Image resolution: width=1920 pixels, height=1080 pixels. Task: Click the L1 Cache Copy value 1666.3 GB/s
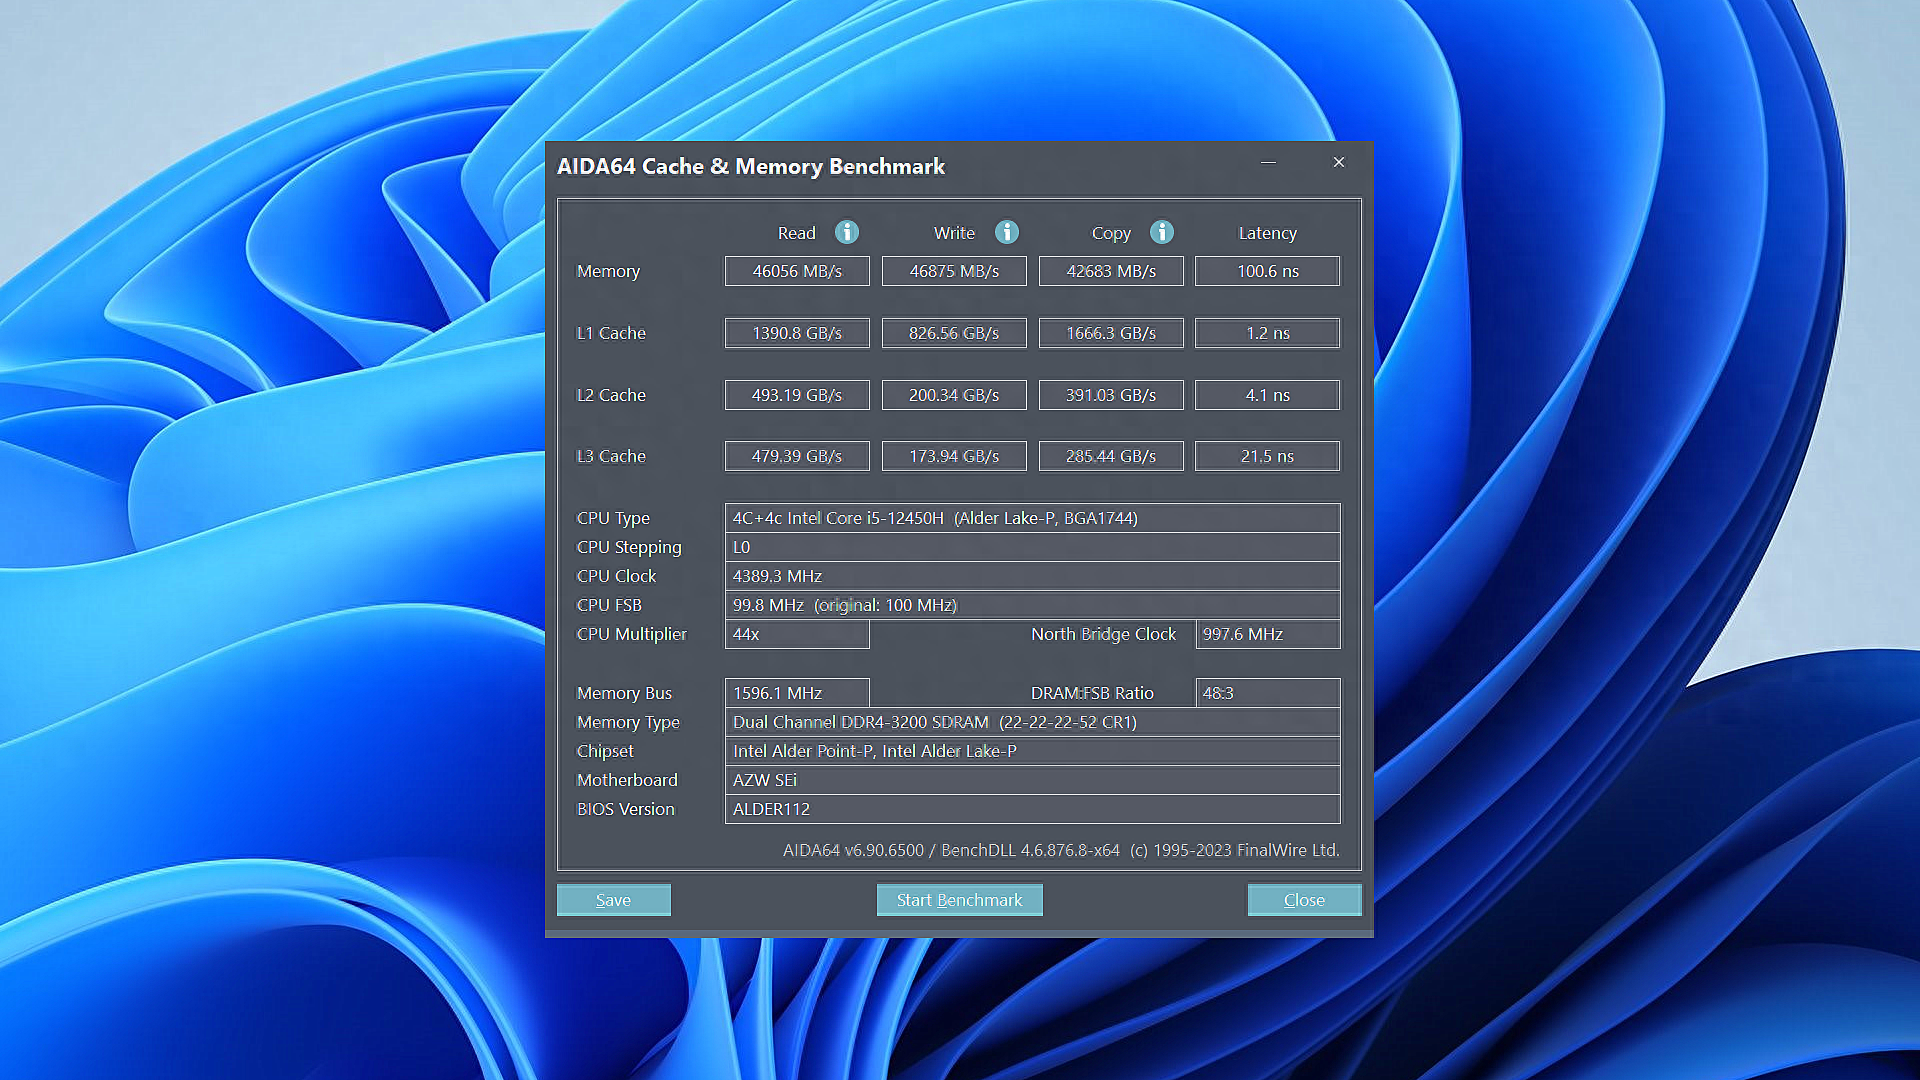click(x=1111, y=333)
